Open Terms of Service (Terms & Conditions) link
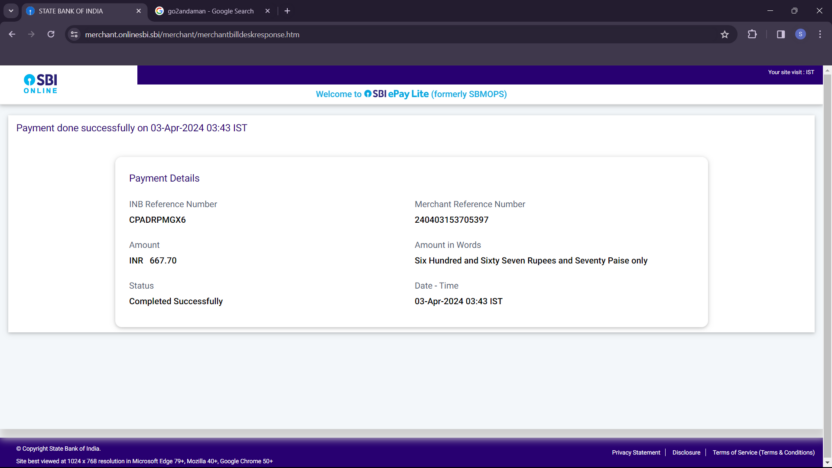The image size is (832, 468). pyautogui.click(x=763, y=453)
